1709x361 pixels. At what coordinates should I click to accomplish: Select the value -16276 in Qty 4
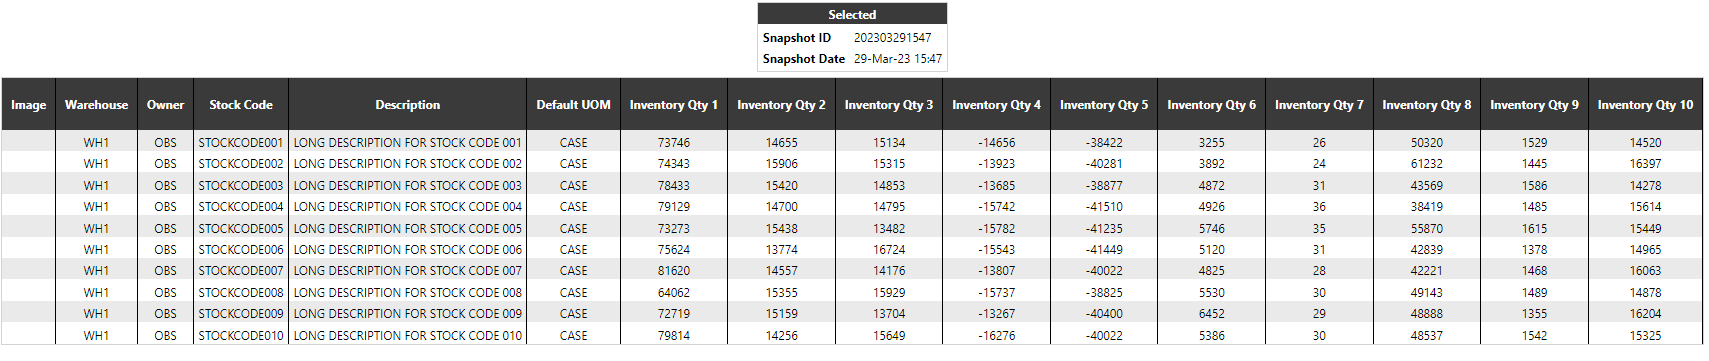(996, 335)
